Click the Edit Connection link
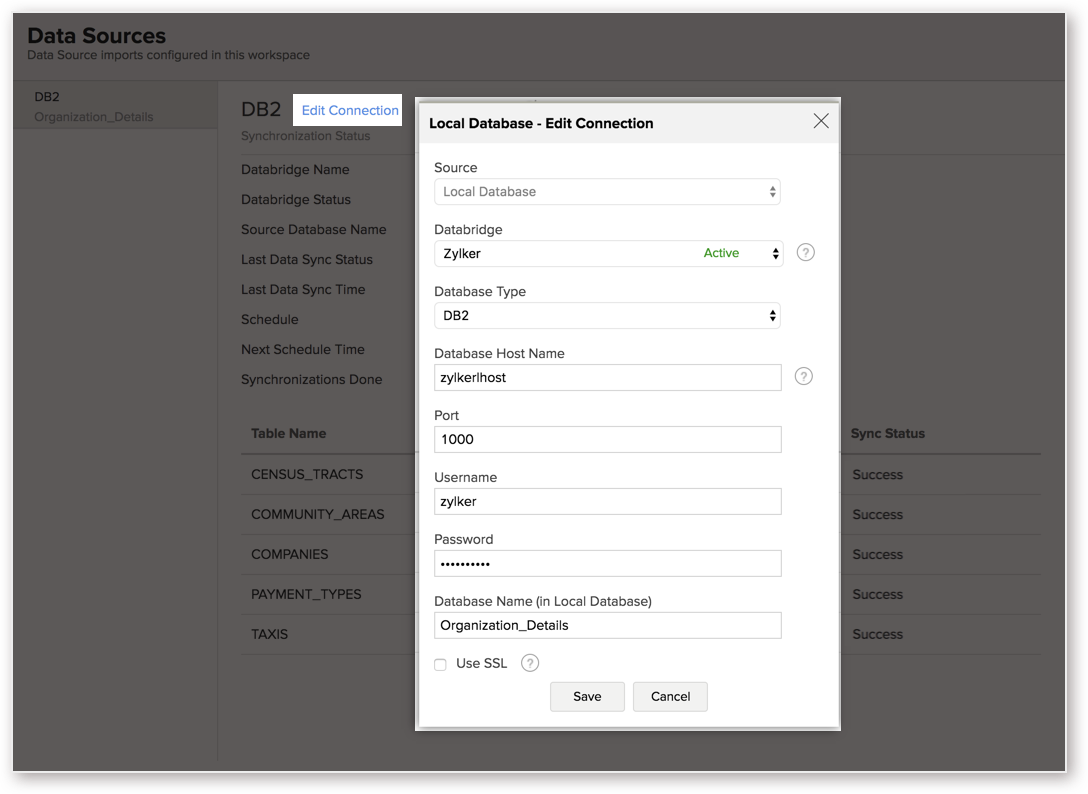The image size is (1088, 794). click(x=350, y=110)
